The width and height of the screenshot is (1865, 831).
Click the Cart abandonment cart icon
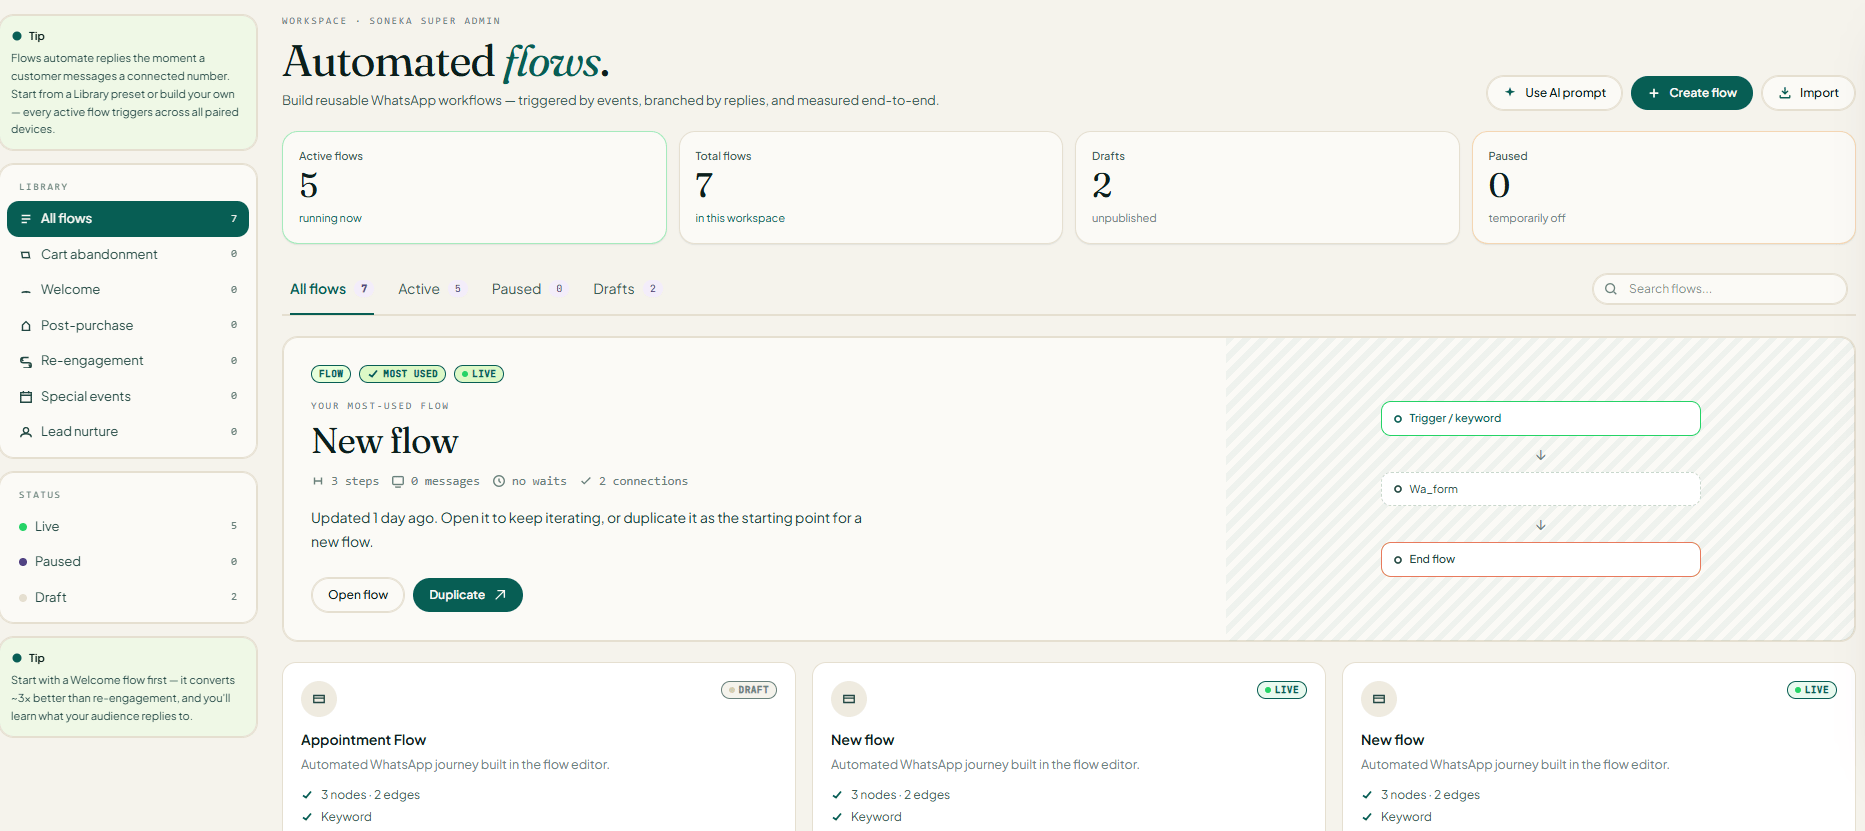tap(26, 255)
